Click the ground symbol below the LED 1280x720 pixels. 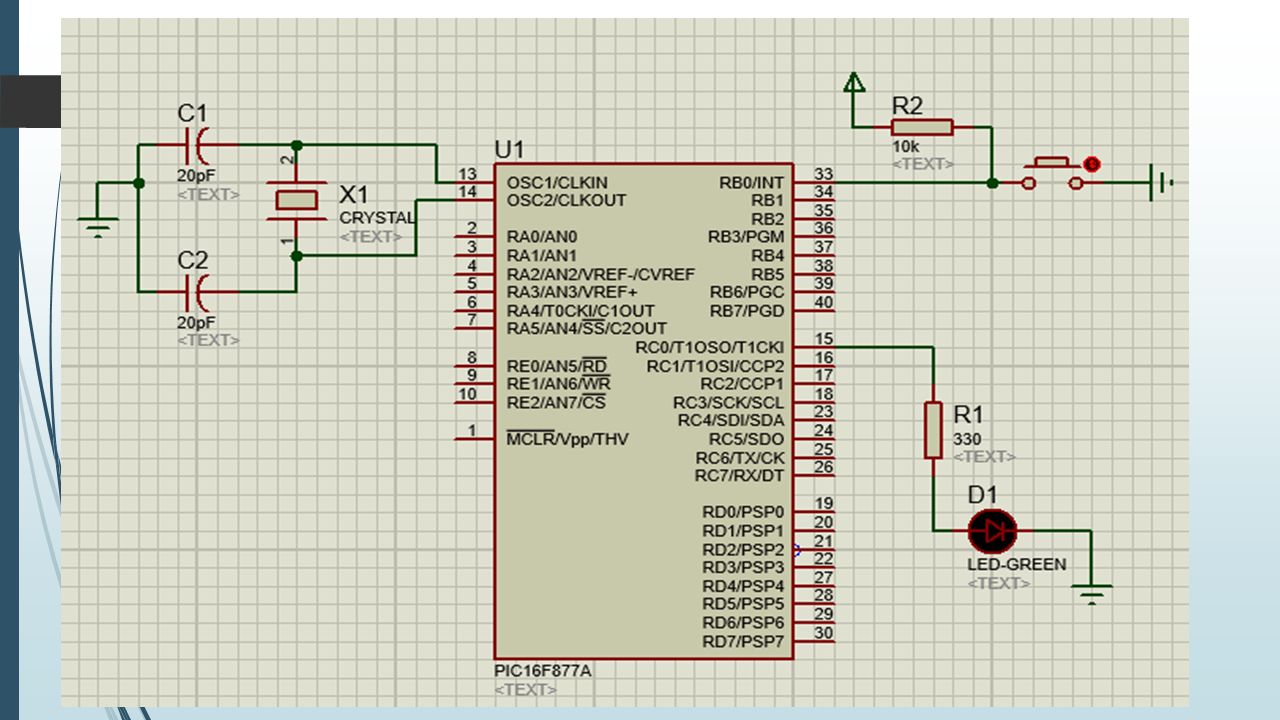click(1092, 596)
